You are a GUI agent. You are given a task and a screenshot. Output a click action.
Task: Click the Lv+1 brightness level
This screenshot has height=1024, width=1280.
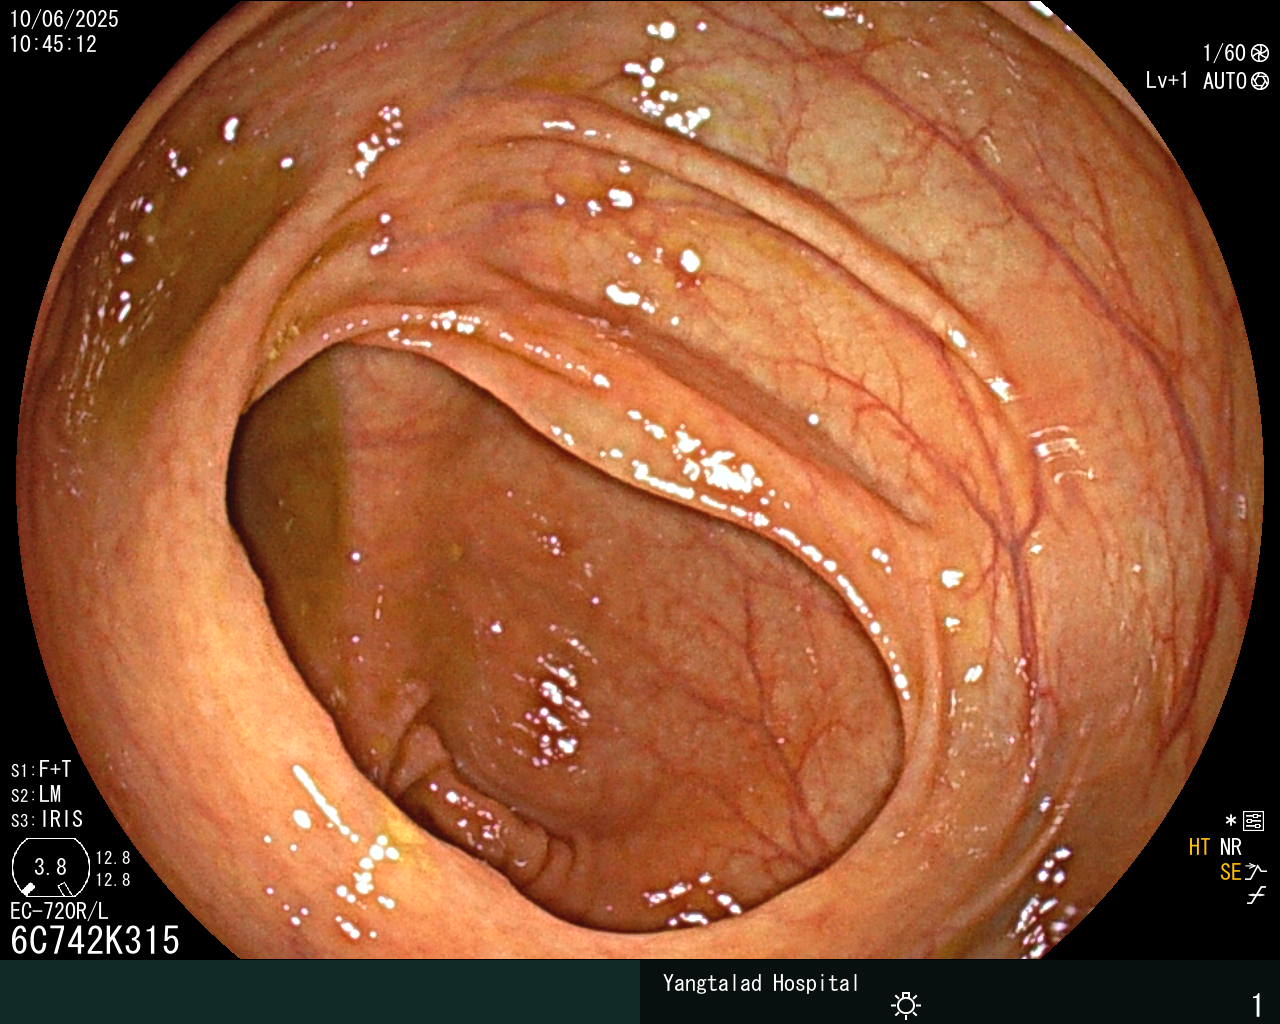1167,81
